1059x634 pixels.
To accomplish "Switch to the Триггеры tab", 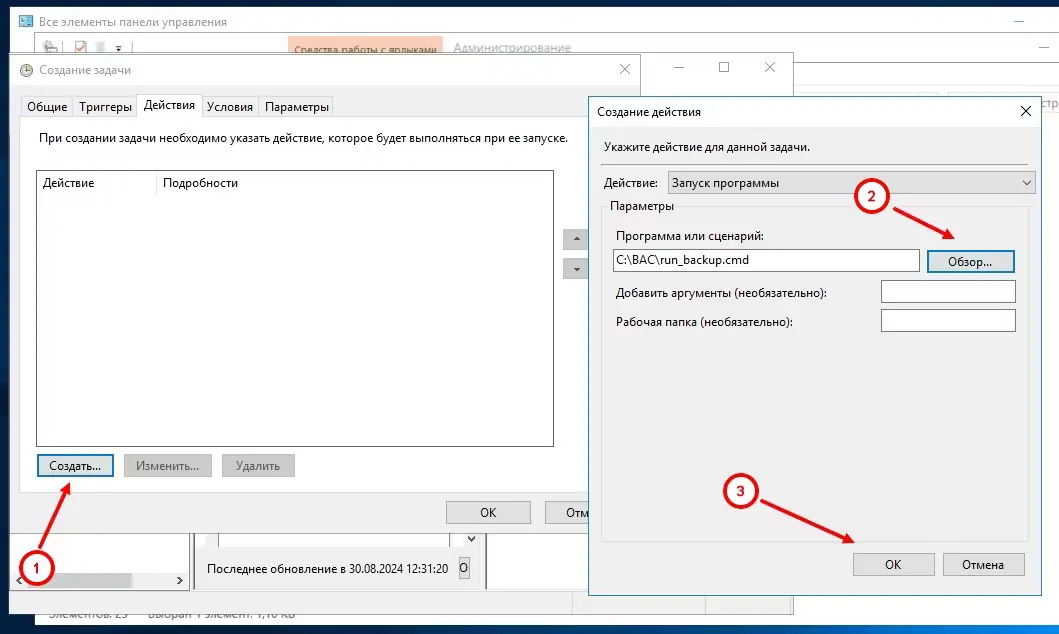I will pyautogui.click(x=105, y=107).
